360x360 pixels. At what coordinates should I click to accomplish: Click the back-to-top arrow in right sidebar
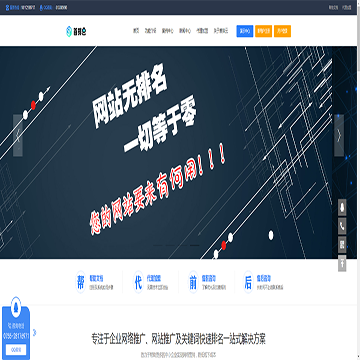pyautogui.click(x=342, y=263)
